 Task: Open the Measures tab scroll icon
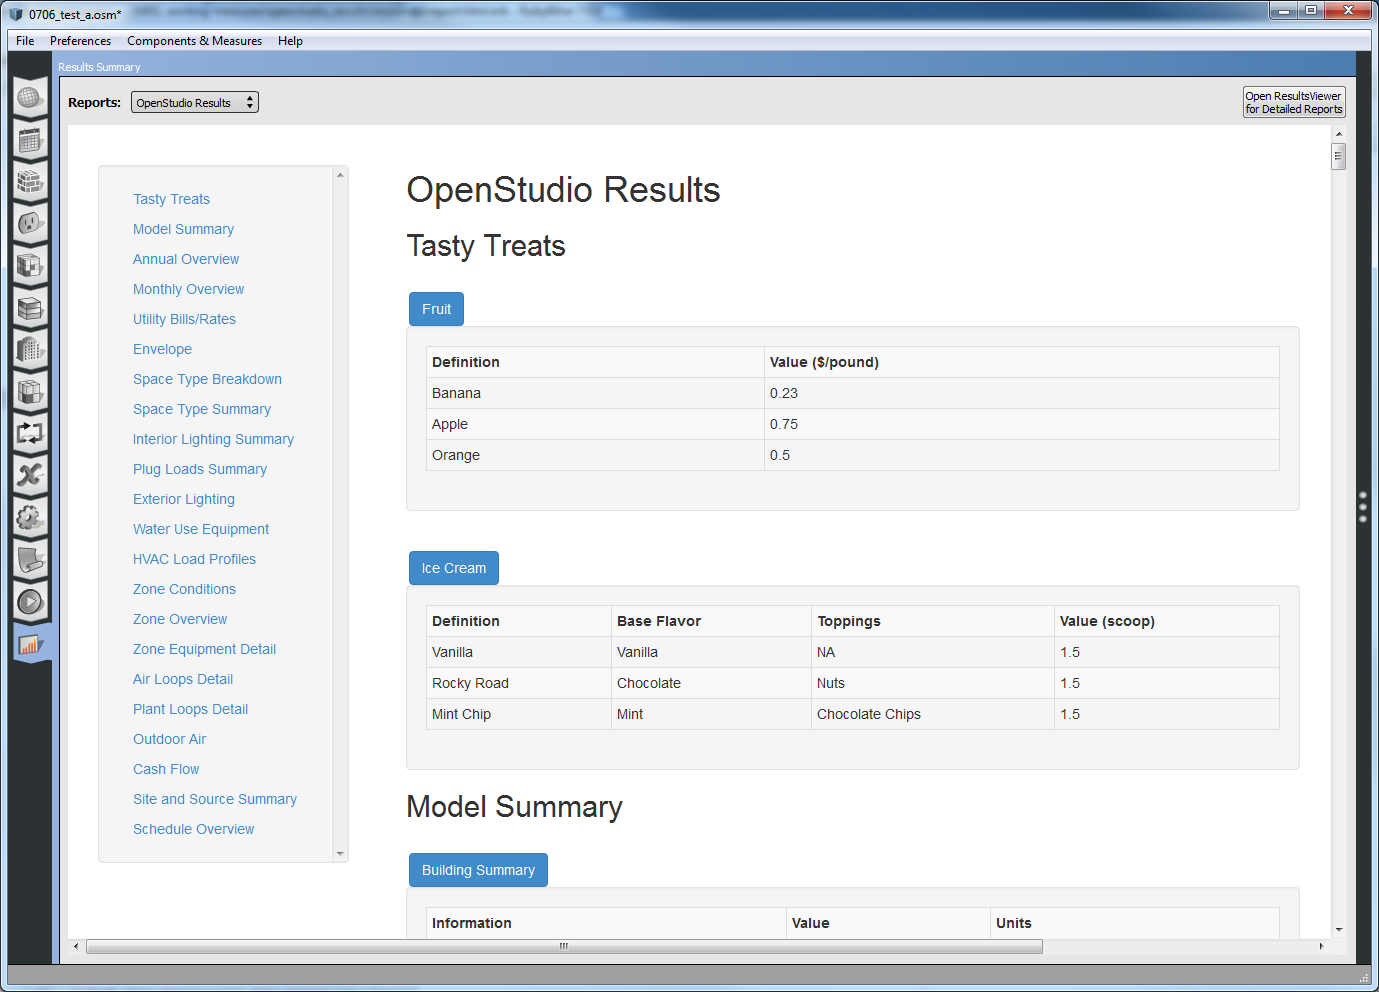[30, 559]
